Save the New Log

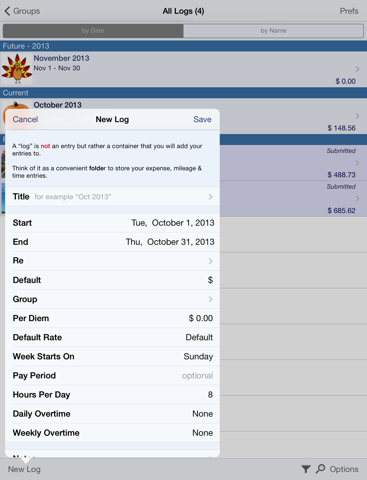tap(202, 119)
